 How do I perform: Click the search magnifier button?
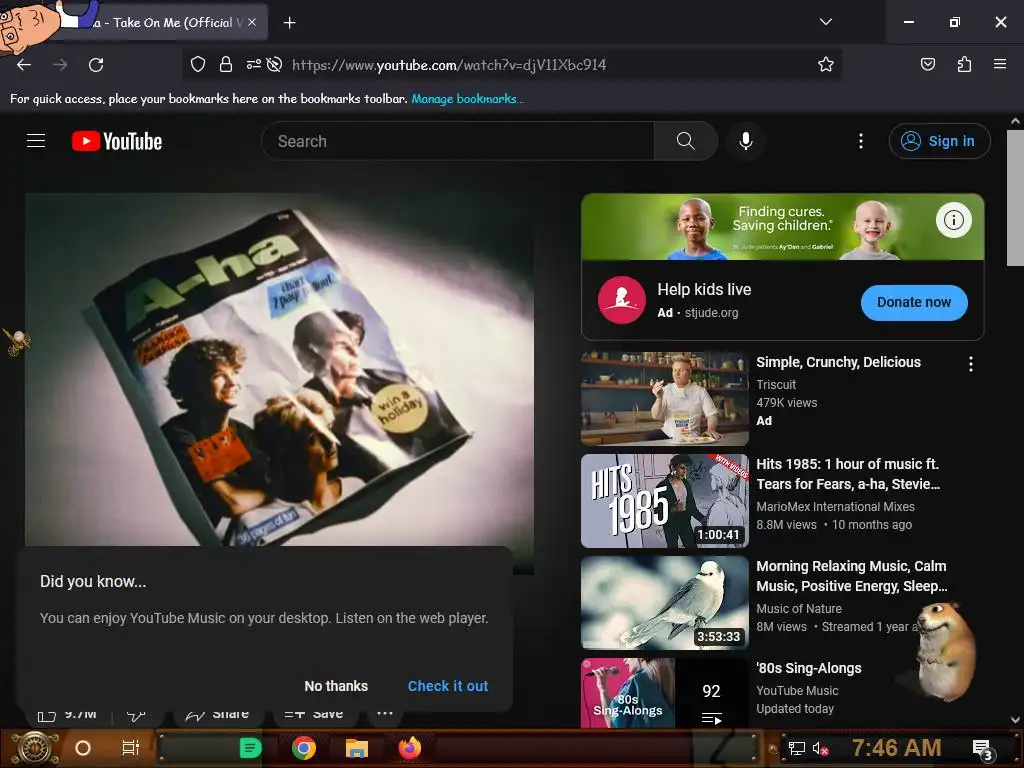686,141
